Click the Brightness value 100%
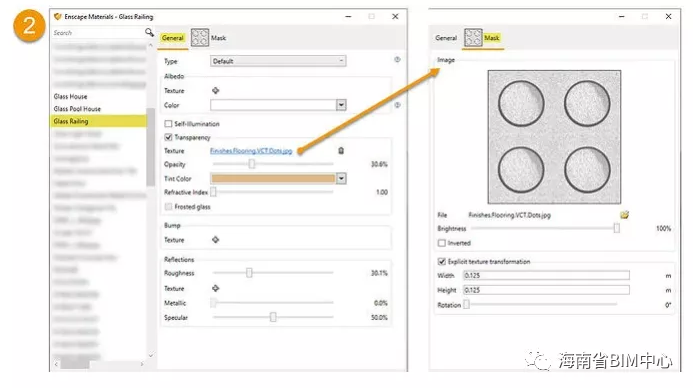This screenshot has width=693, height=388. [663, 228]
